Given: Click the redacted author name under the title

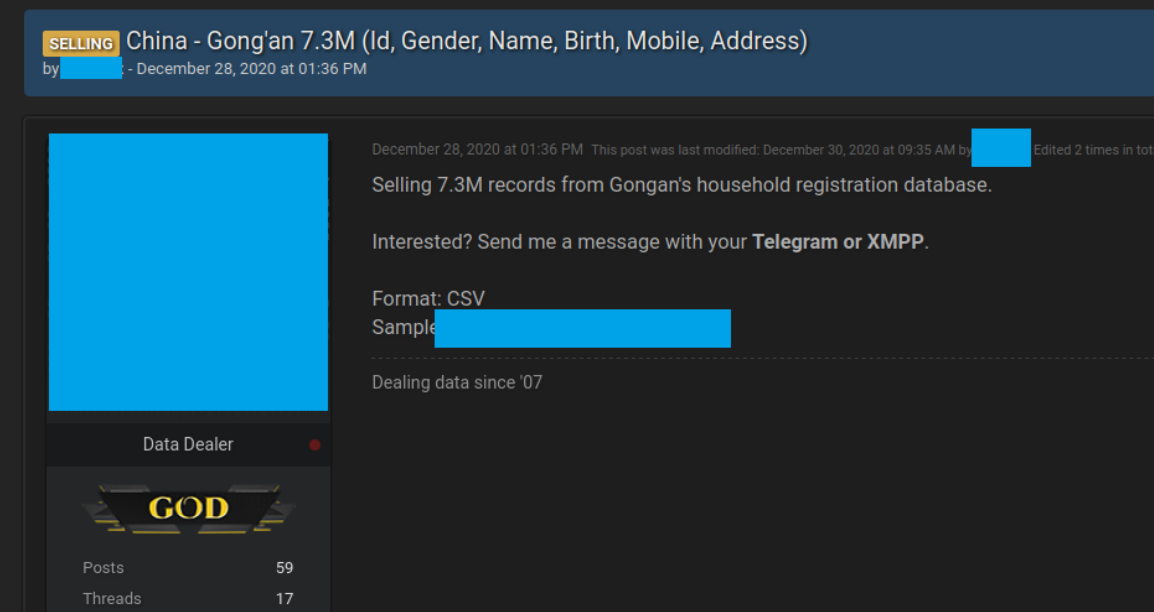Looking at the screenshot, I should 91,69.
